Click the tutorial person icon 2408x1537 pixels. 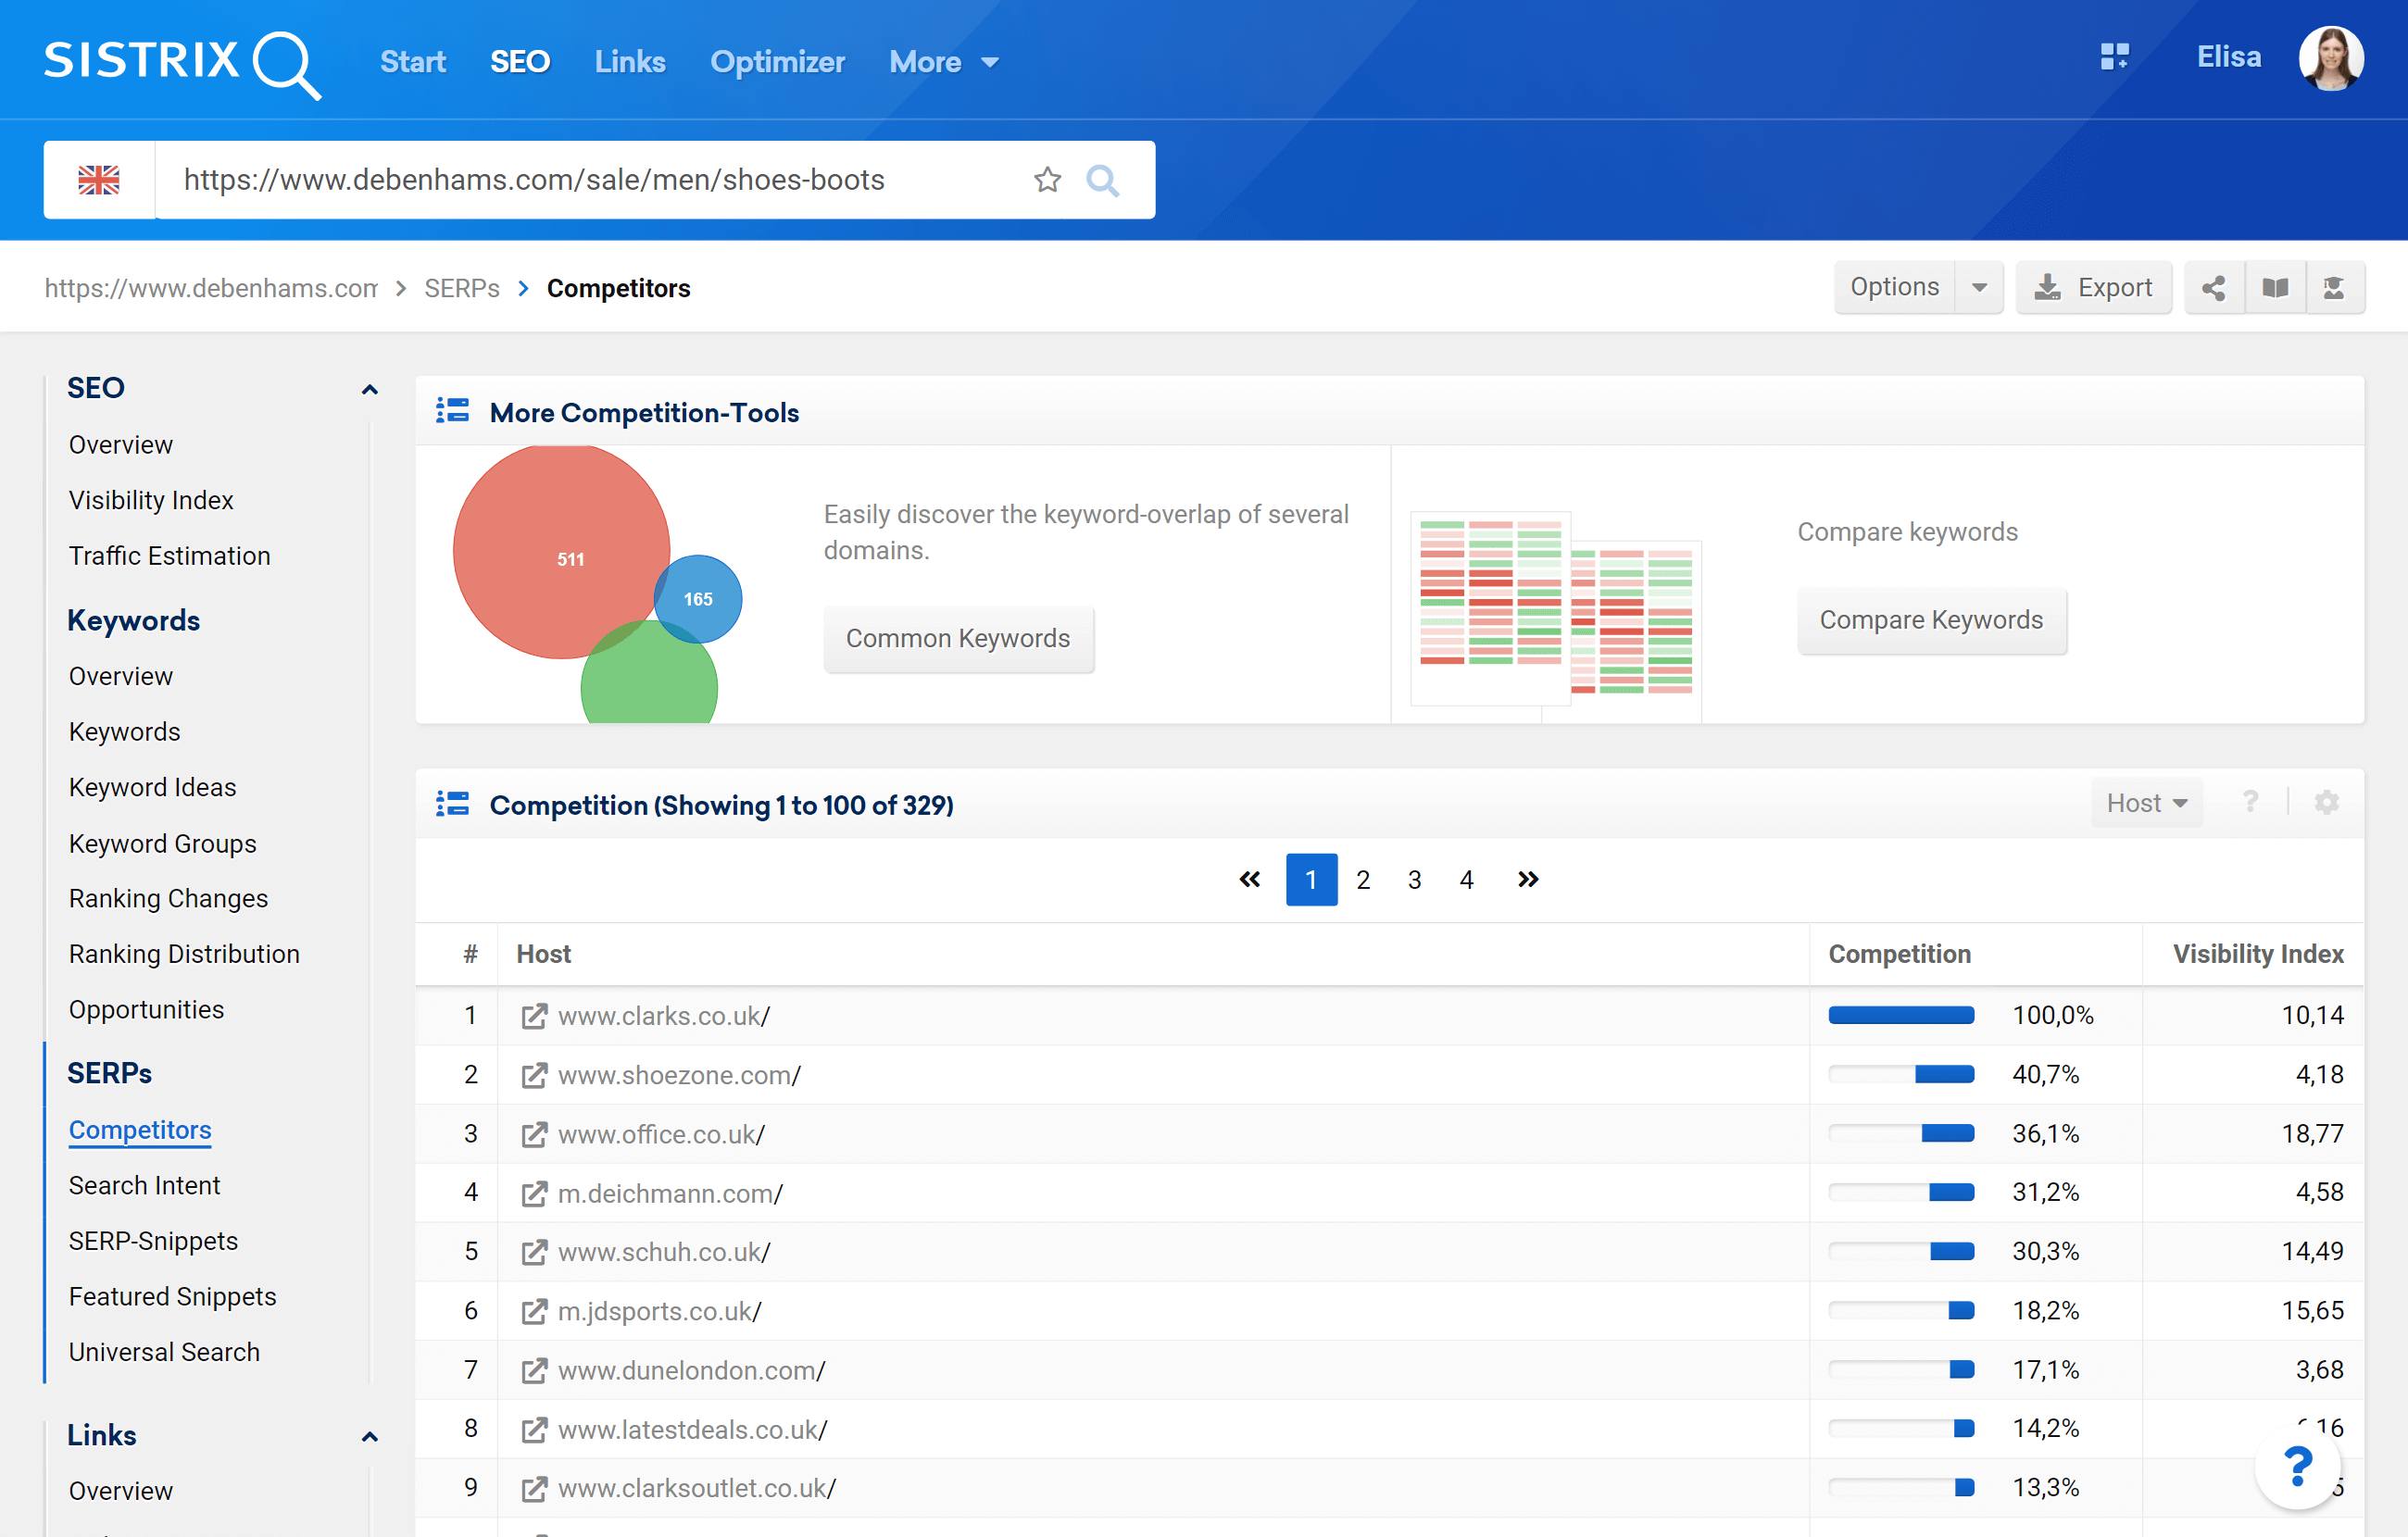(2334, 288)
